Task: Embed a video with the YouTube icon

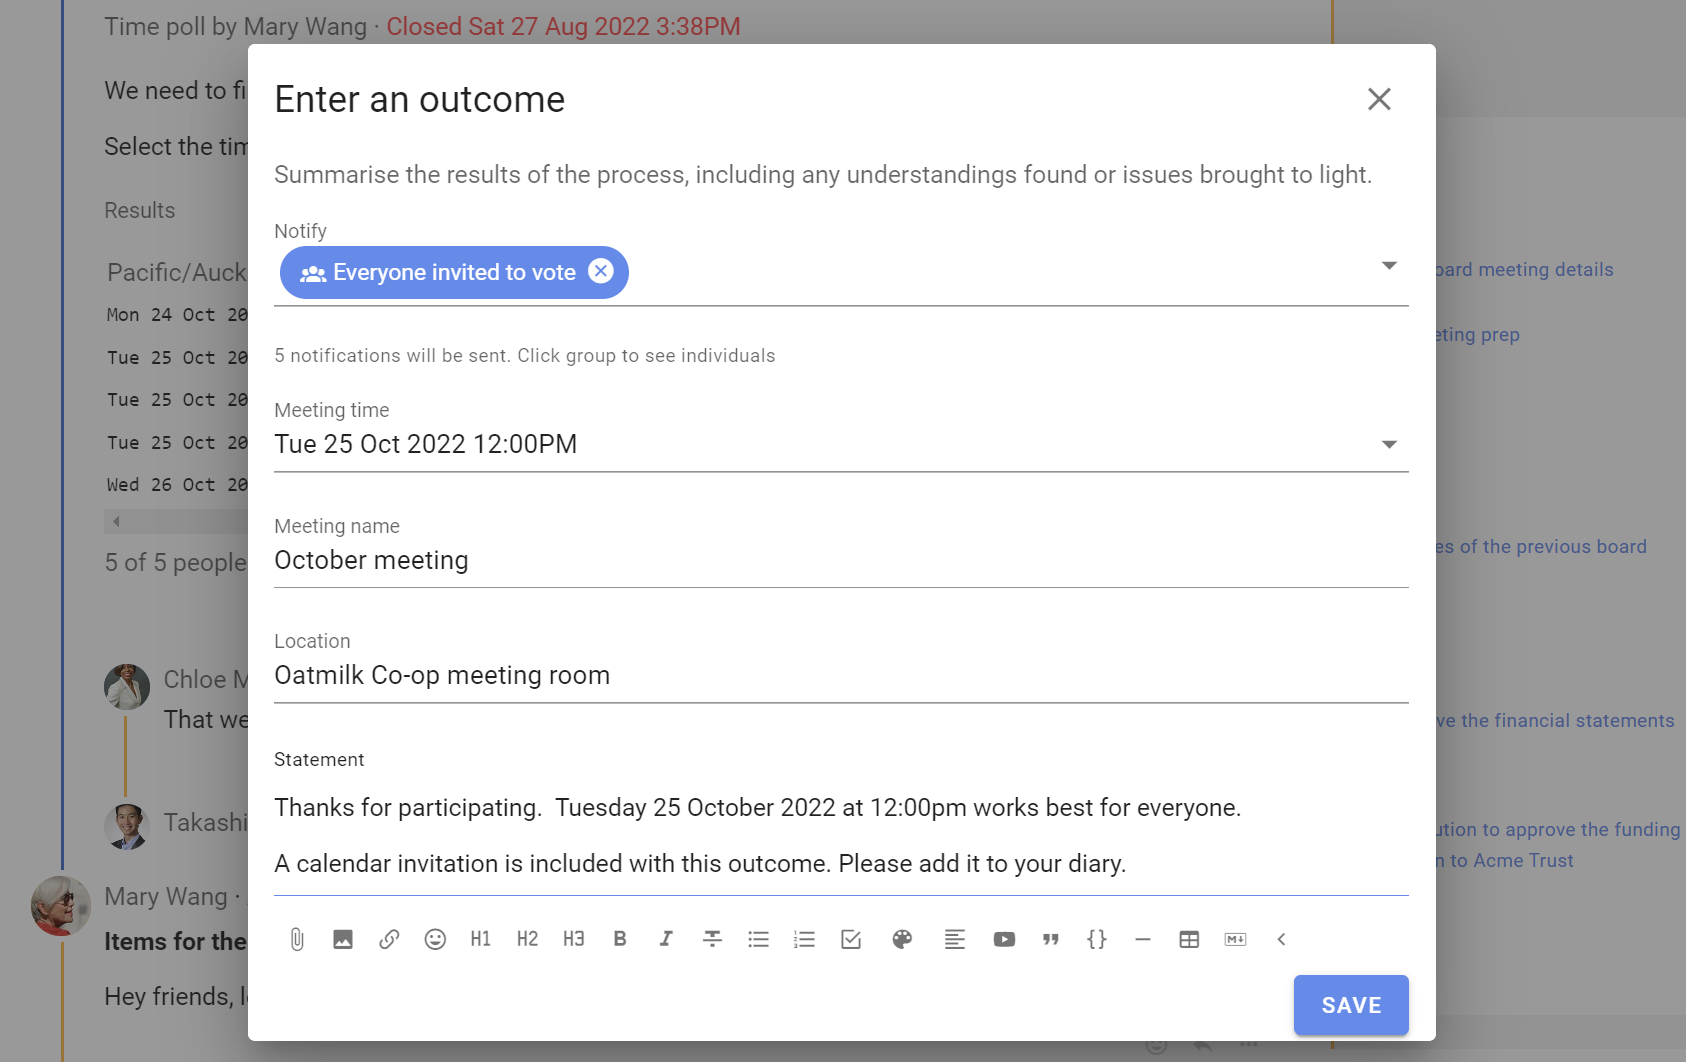Action: click(1004, 939)
